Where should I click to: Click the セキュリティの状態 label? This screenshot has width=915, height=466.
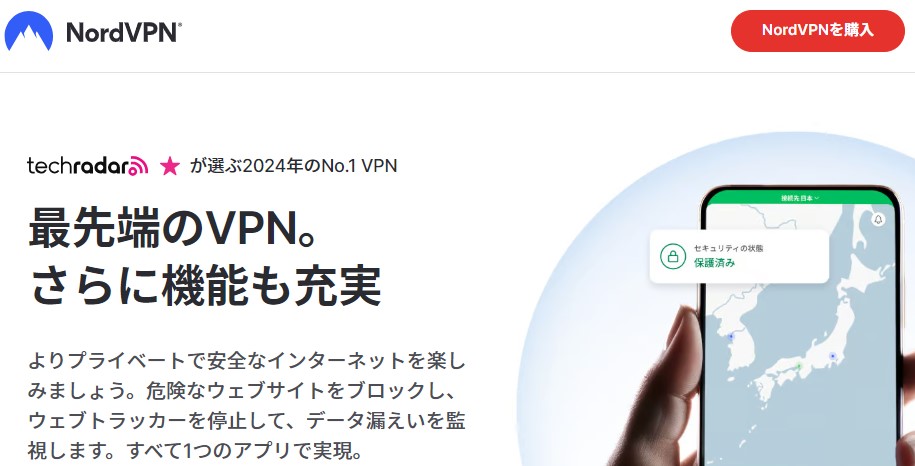click(x=728, y=248)
